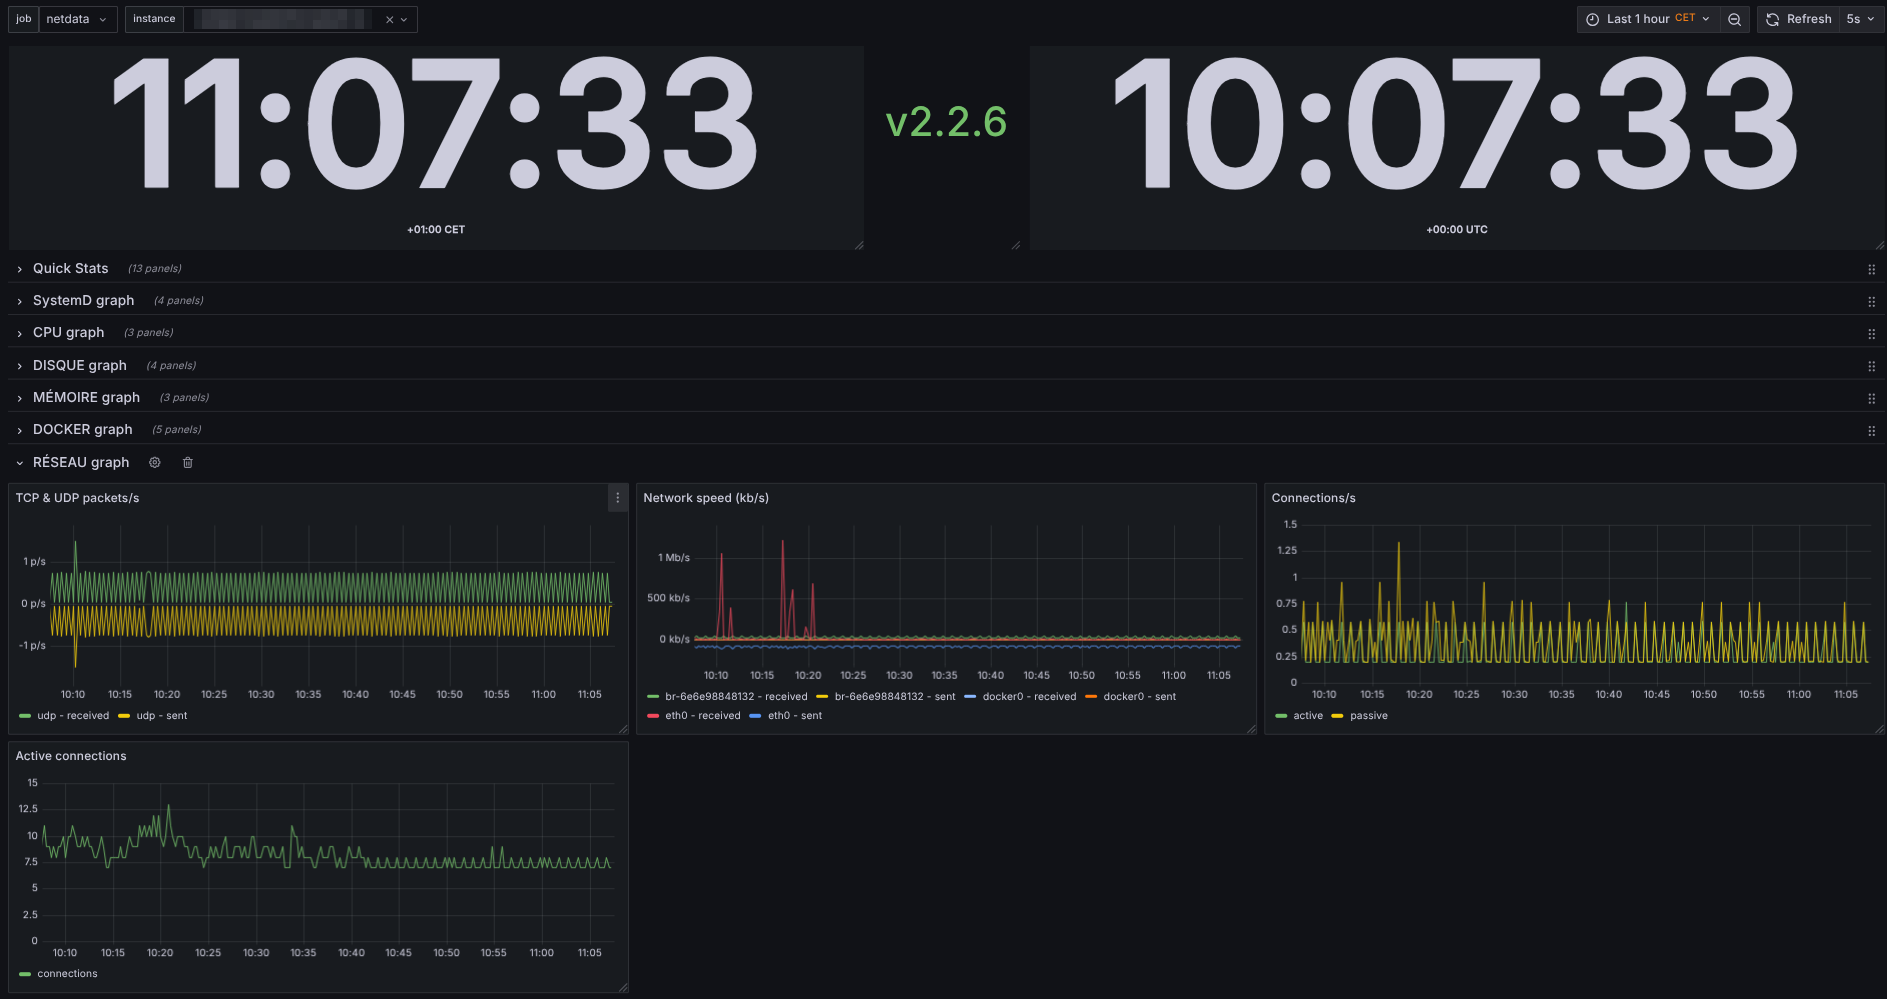
Task: Grab the SystemD graph row drag handle
Action: coord(1871,301)
